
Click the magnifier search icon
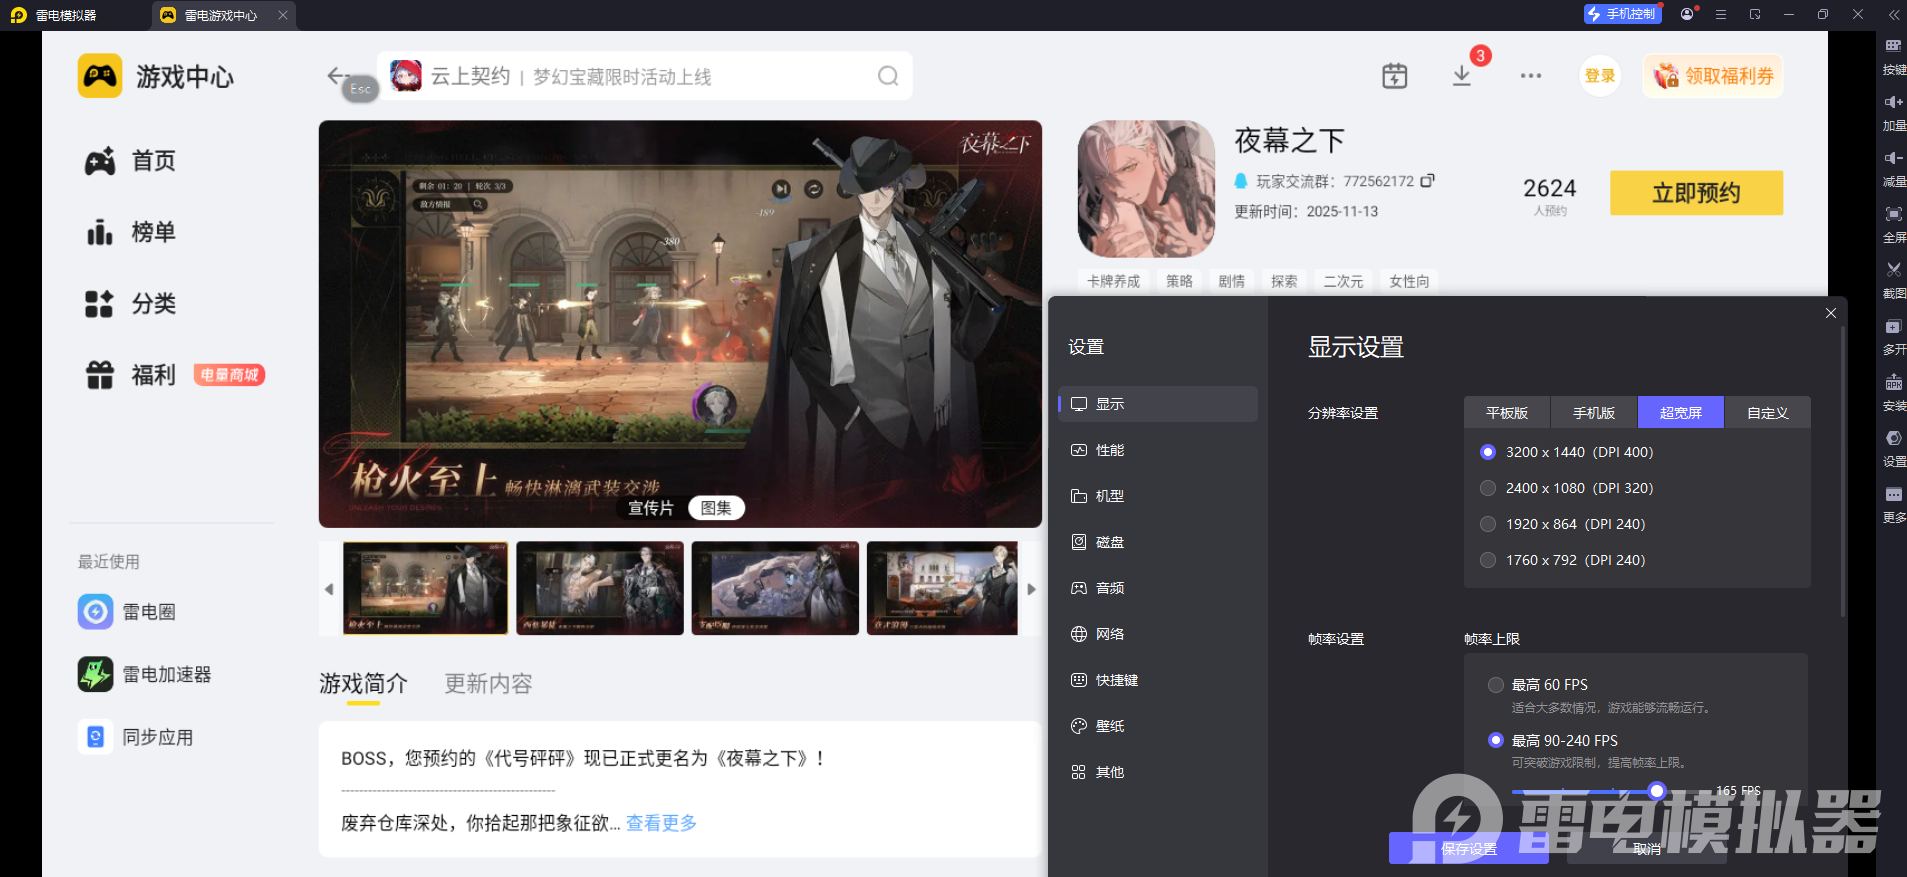pyautogui.click(x=888, y=76)
